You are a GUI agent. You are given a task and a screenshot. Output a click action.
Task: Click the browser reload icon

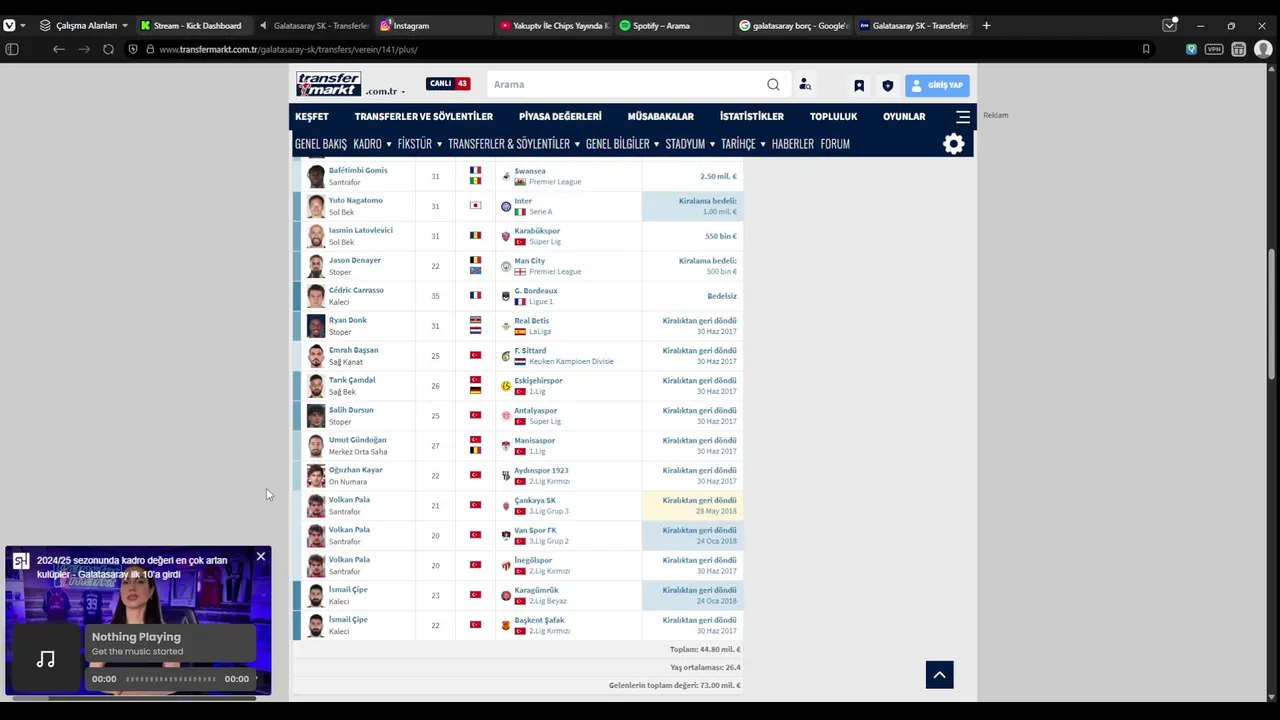[108, 49]
